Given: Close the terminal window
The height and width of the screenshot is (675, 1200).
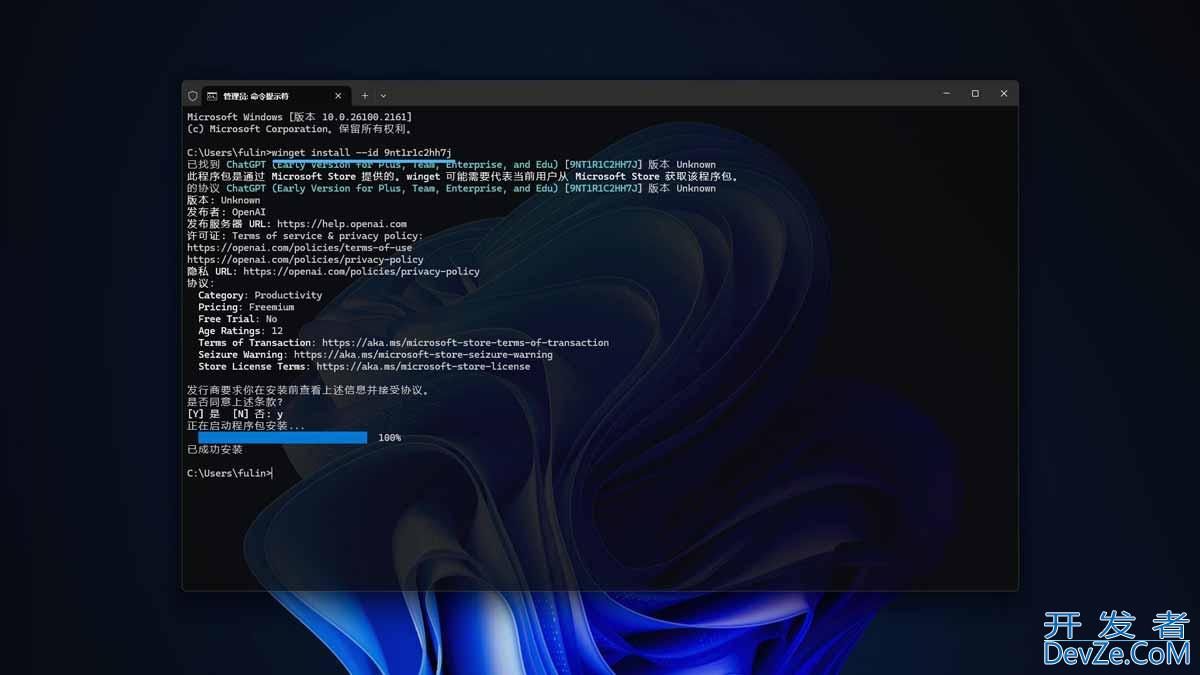Looking at the screenshot, I should pos(1004,94).
